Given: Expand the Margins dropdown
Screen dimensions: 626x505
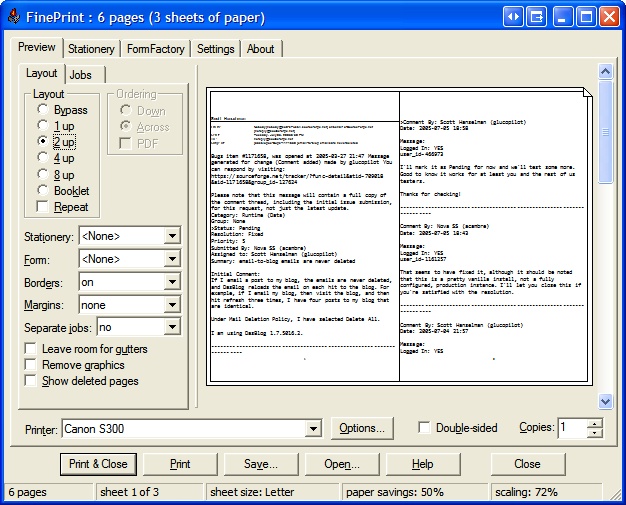Looking at the screenshot, I should click(172, 305).
